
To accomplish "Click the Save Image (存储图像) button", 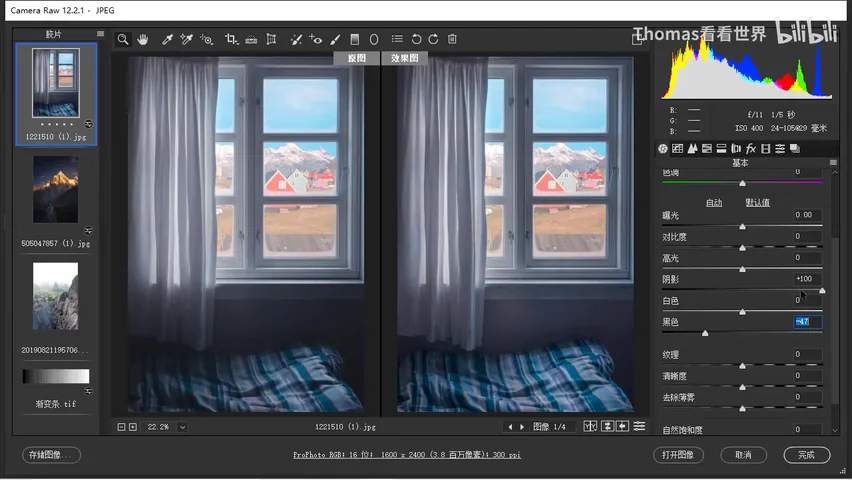I will (52, 455).
